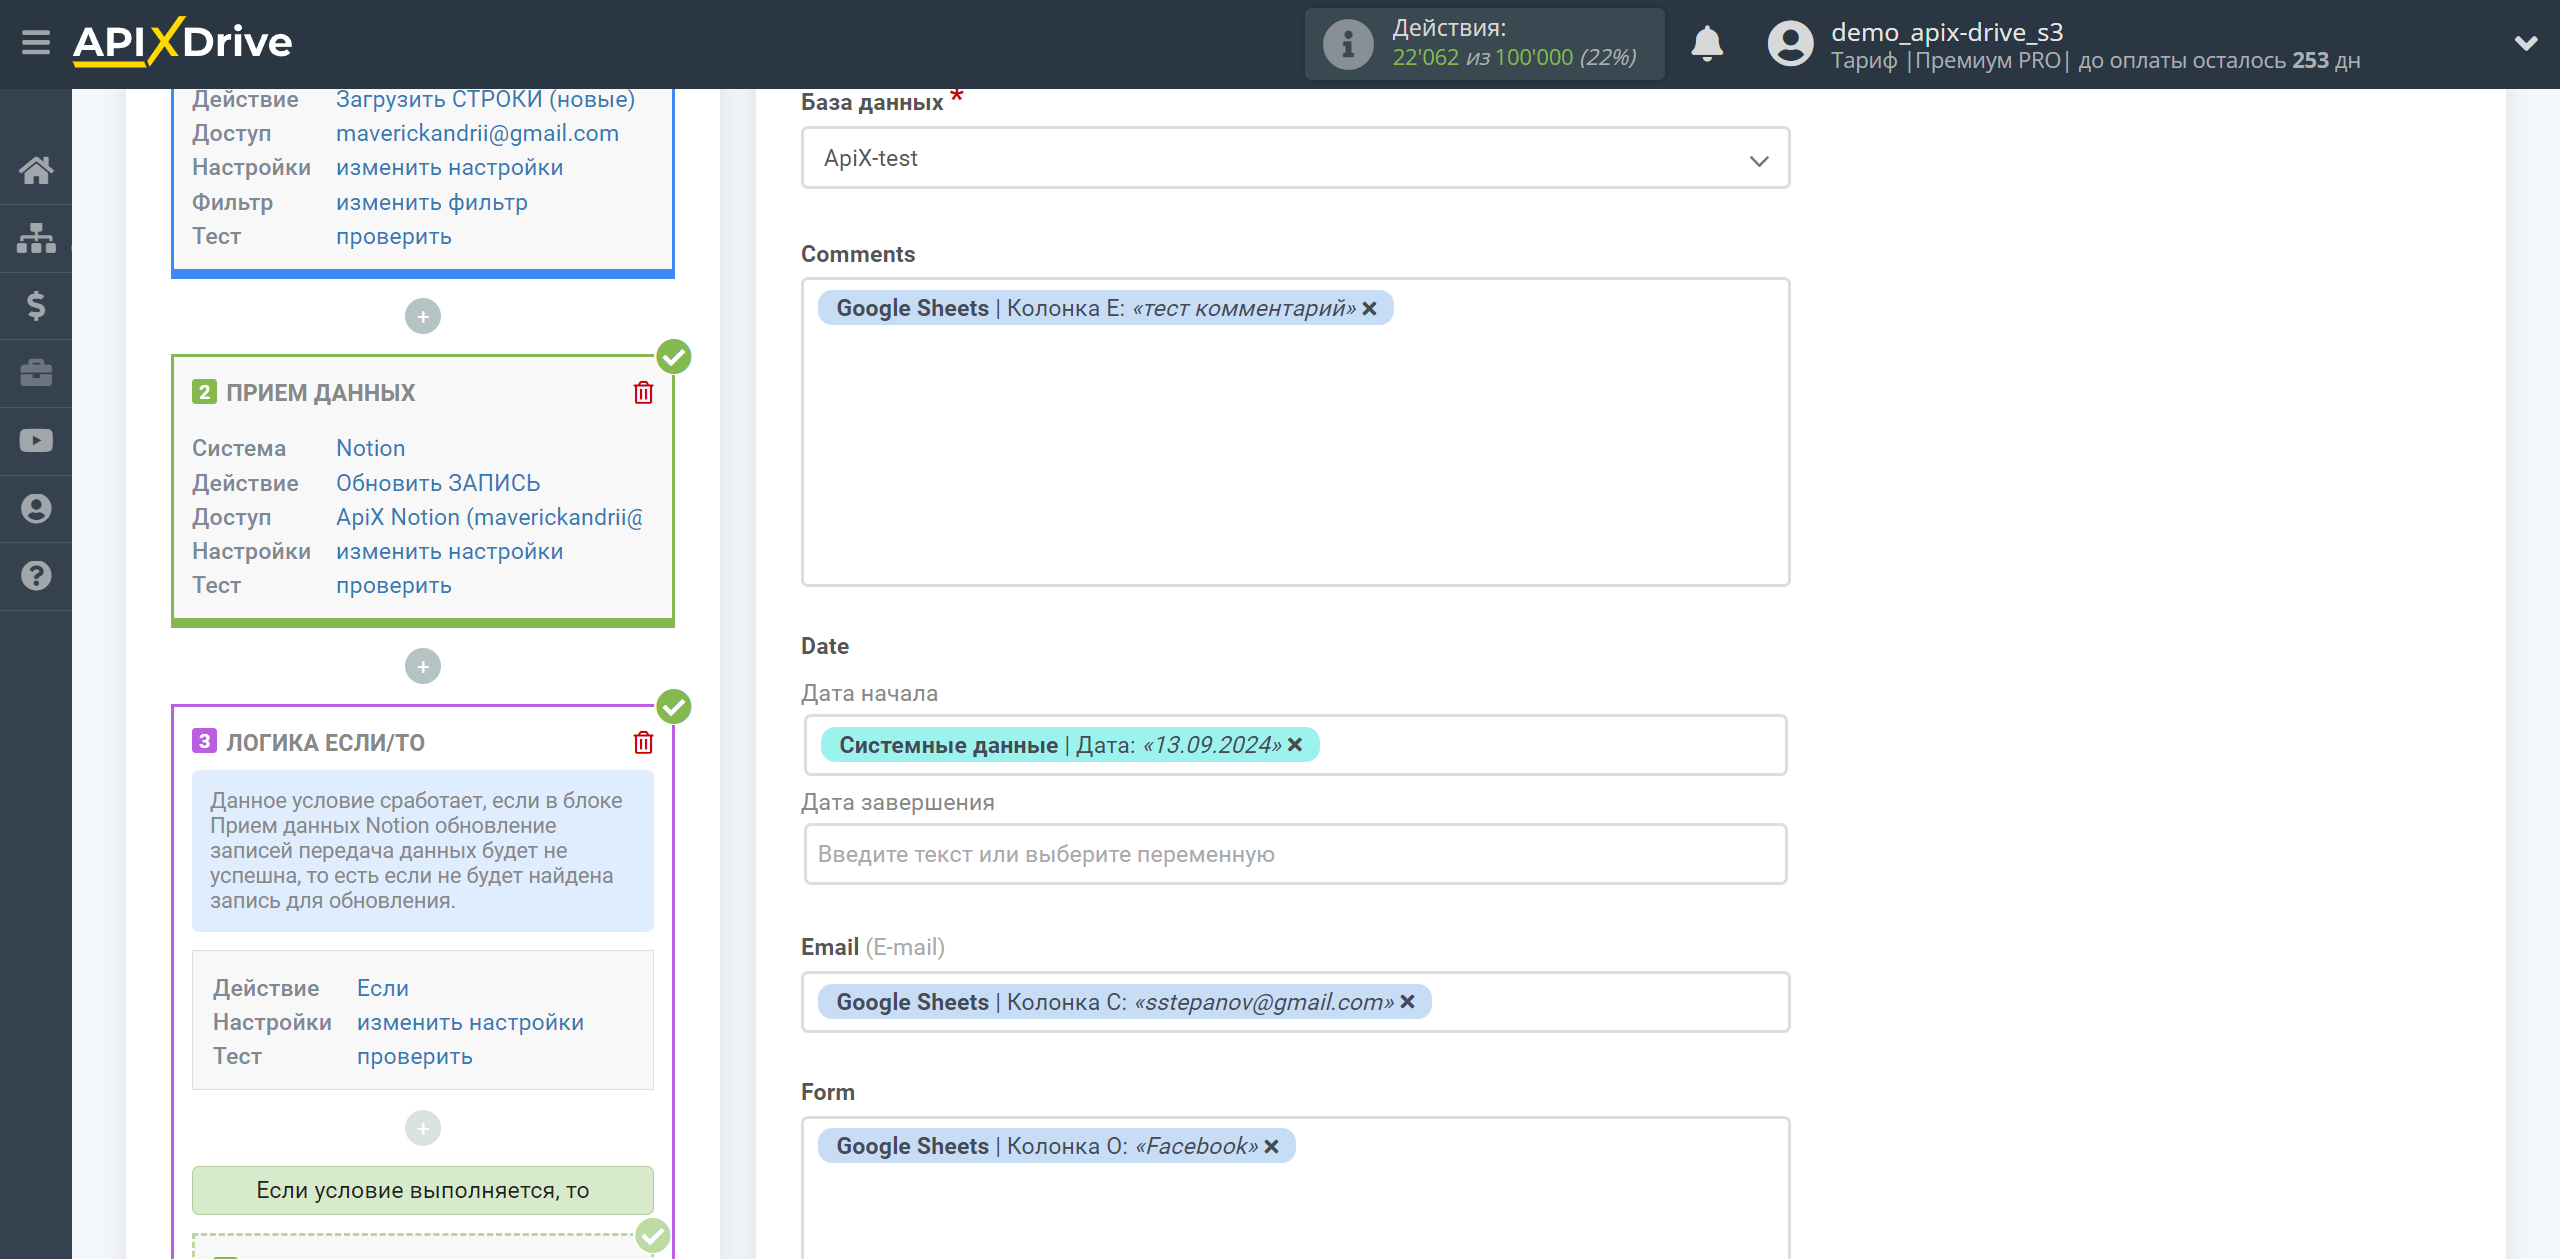Go to Home in the sidebar

tap(36, 170)
